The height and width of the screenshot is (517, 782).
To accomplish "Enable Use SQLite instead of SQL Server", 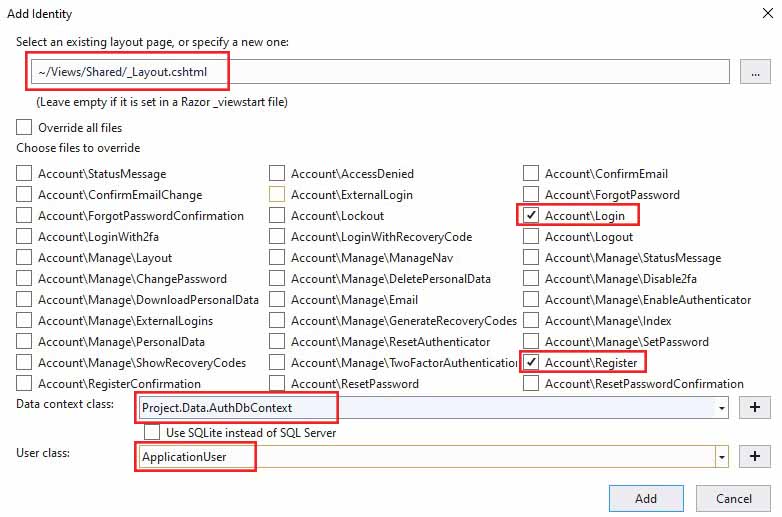I will tap(152, 432).
